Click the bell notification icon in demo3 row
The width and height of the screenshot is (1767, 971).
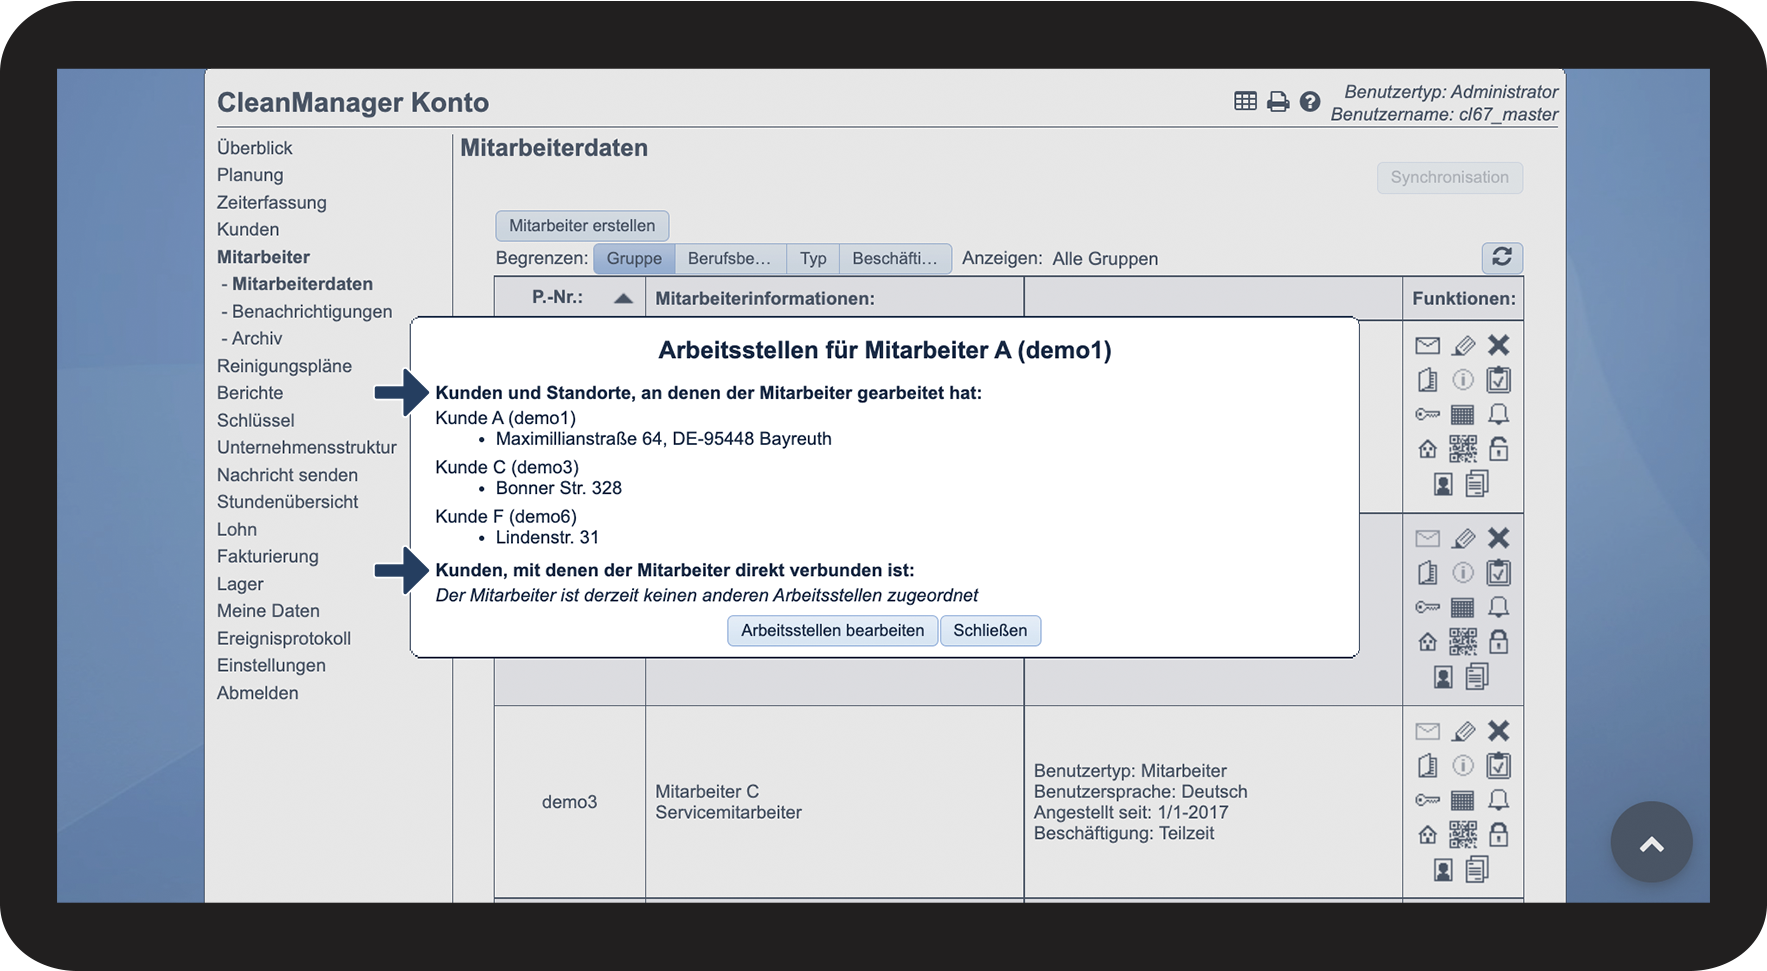1498,800
